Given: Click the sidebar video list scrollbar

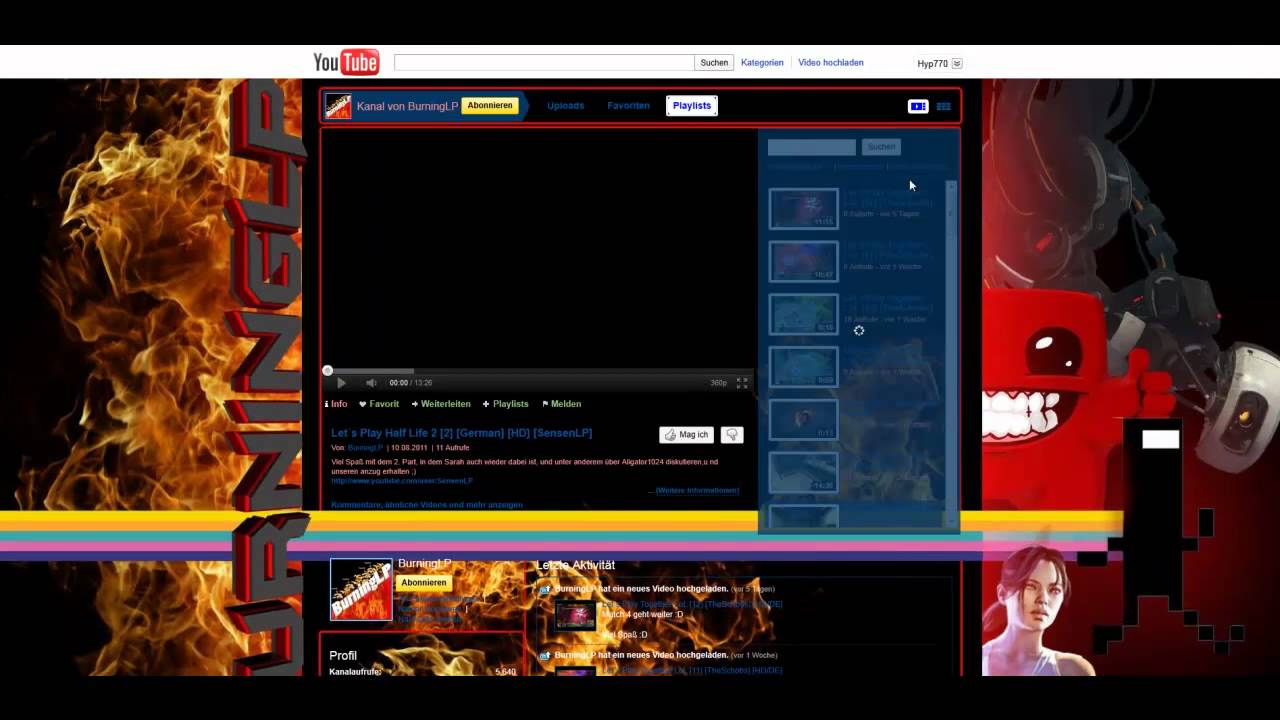Looking at the screenshot, I should click(951, 354).
